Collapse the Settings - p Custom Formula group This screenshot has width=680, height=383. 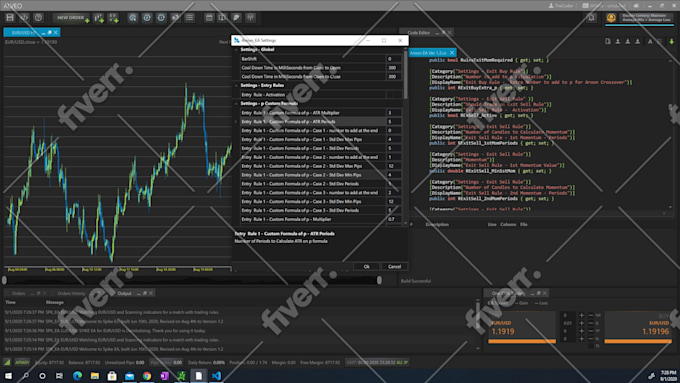236,104
